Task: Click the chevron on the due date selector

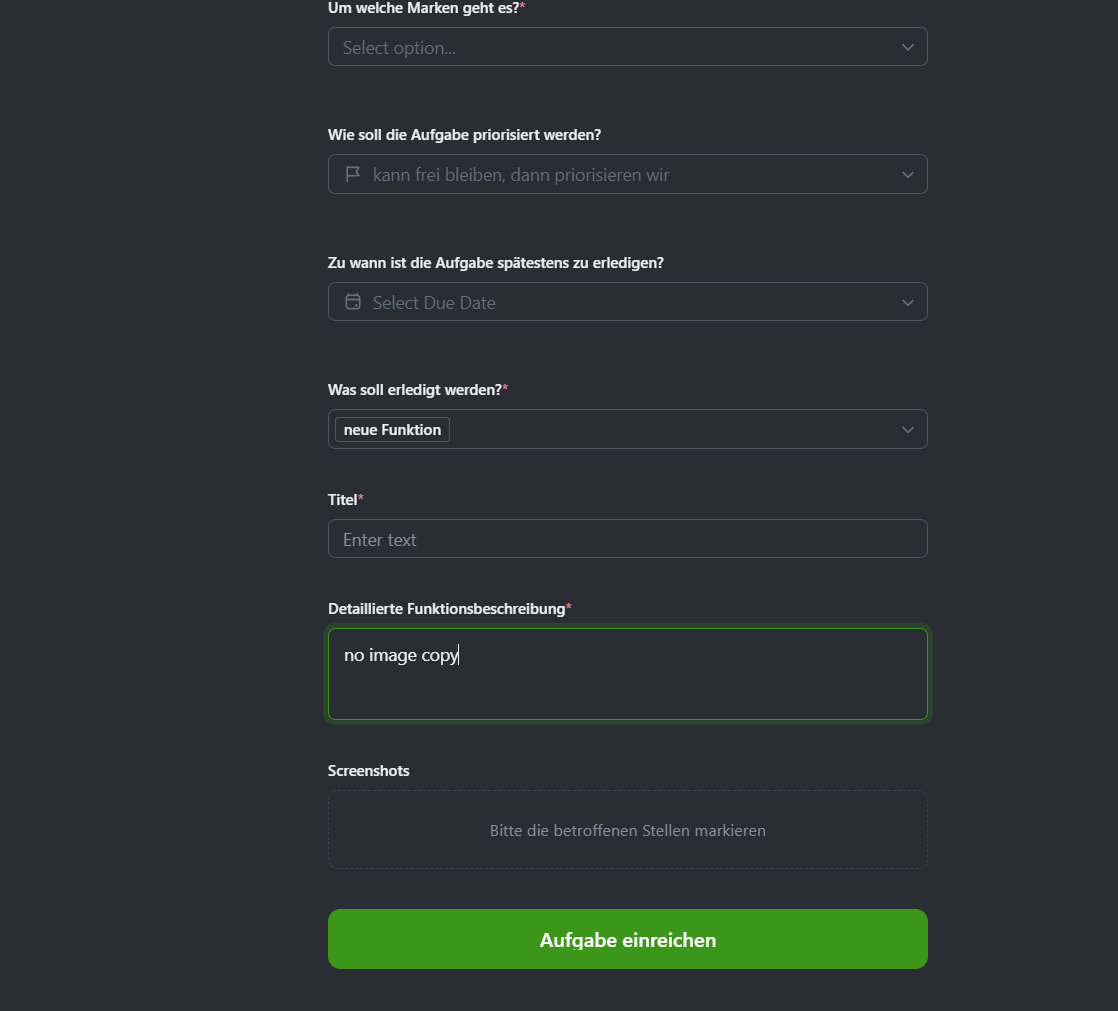Action: (x=908, y=301)
